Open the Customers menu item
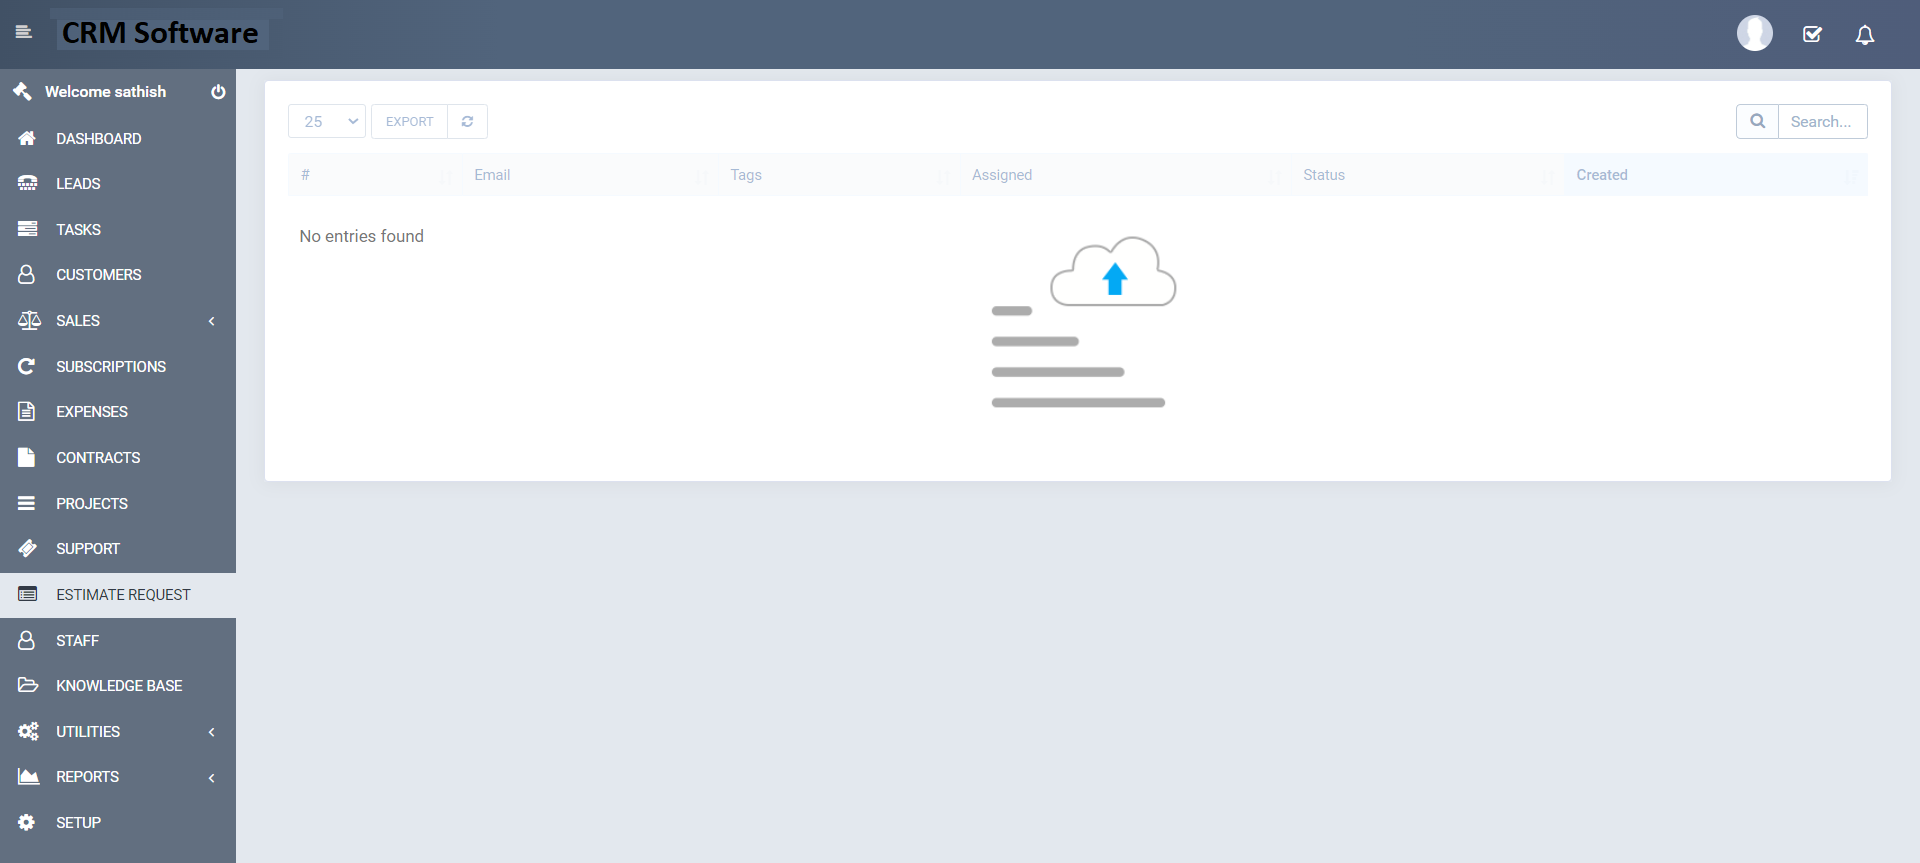The image size is (1920, 863). coord(98,275)
